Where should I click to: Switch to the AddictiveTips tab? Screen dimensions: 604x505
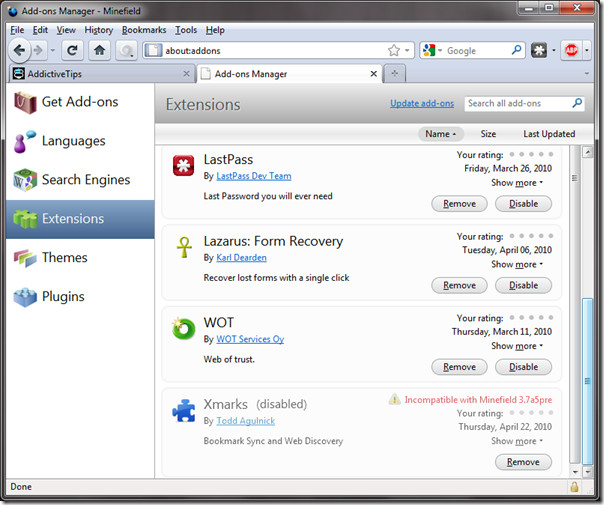pyautogui.click(x=101, y=74)
